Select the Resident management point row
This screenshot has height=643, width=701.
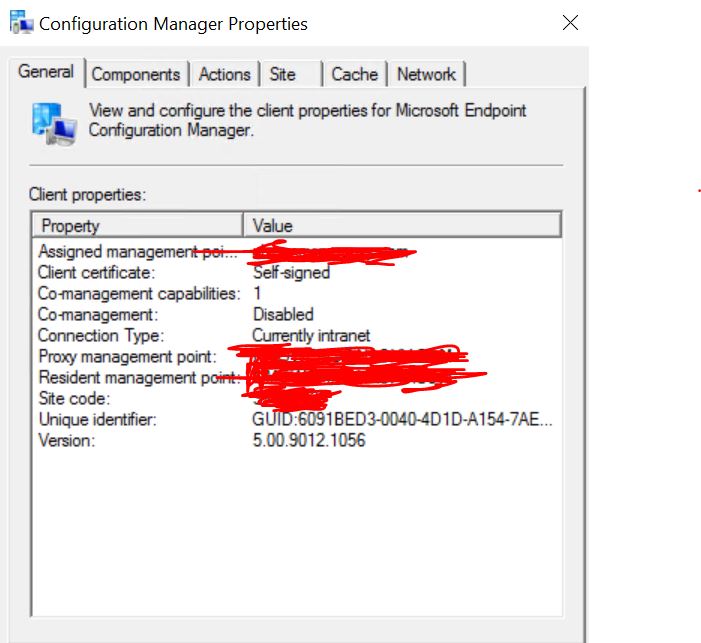(x=297, y=378)
